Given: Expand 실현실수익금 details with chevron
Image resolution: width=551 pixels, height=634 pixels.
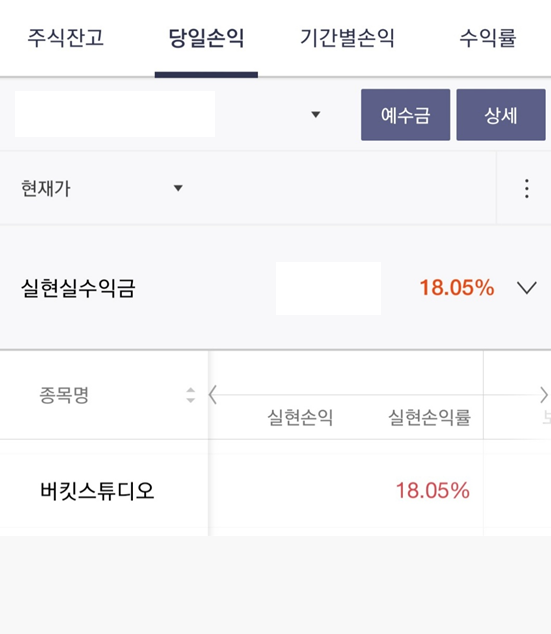Looking at the screenshot, I should (x=527, y=288).
